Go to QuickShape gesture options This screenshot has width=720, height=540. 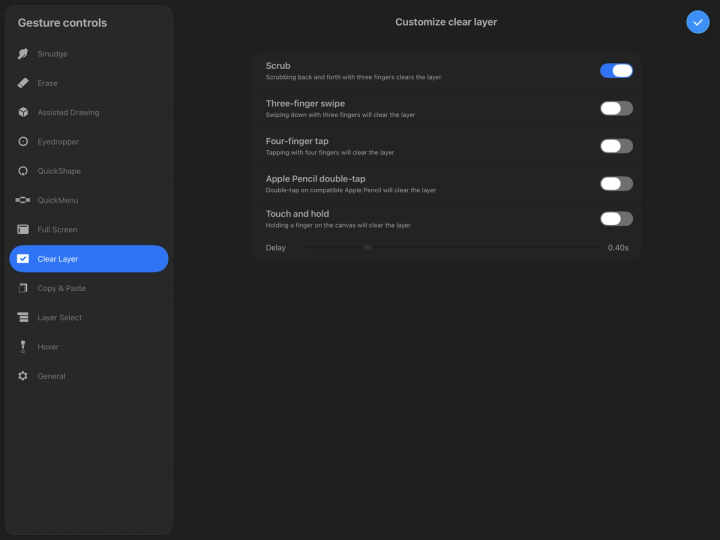[89, 171]
